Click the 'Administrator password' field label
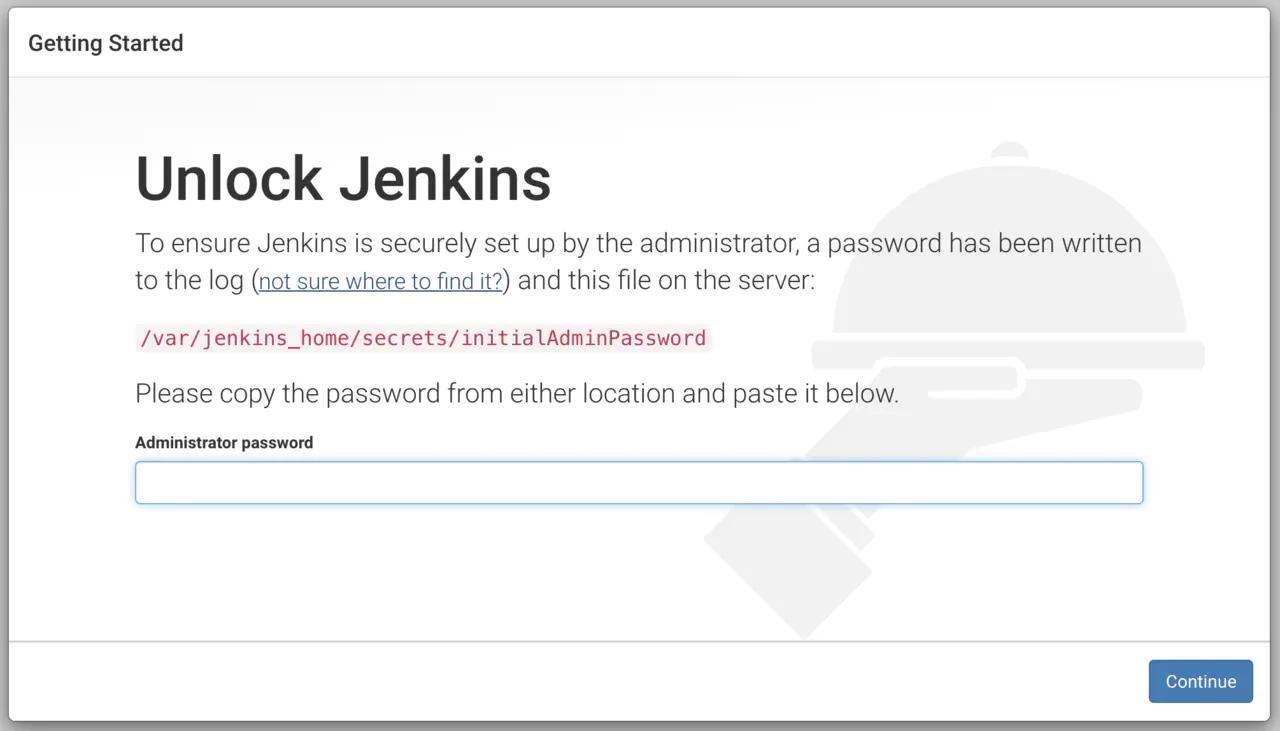1280x731 pixels. click(x=224, y=442)
